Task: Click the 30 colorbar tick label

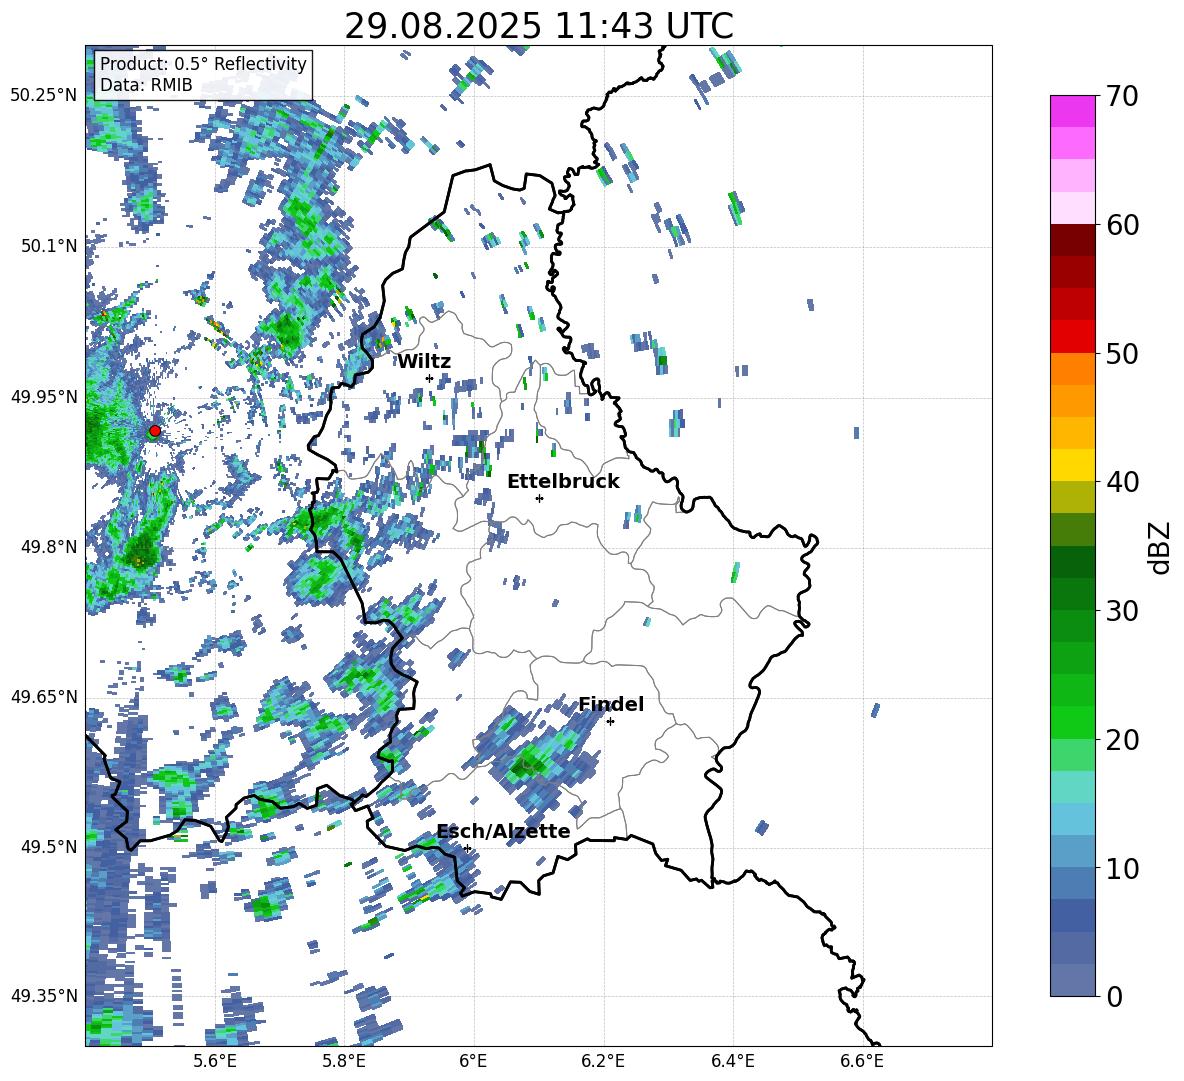Action: [x=1122, y=611]
